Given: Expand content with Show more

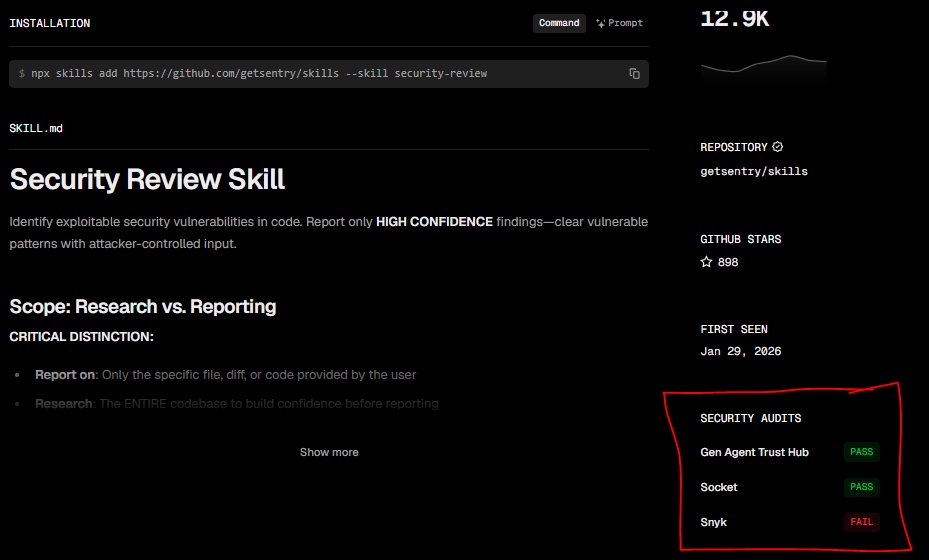Looking at the screenshot, I should [x=329, y=452].
